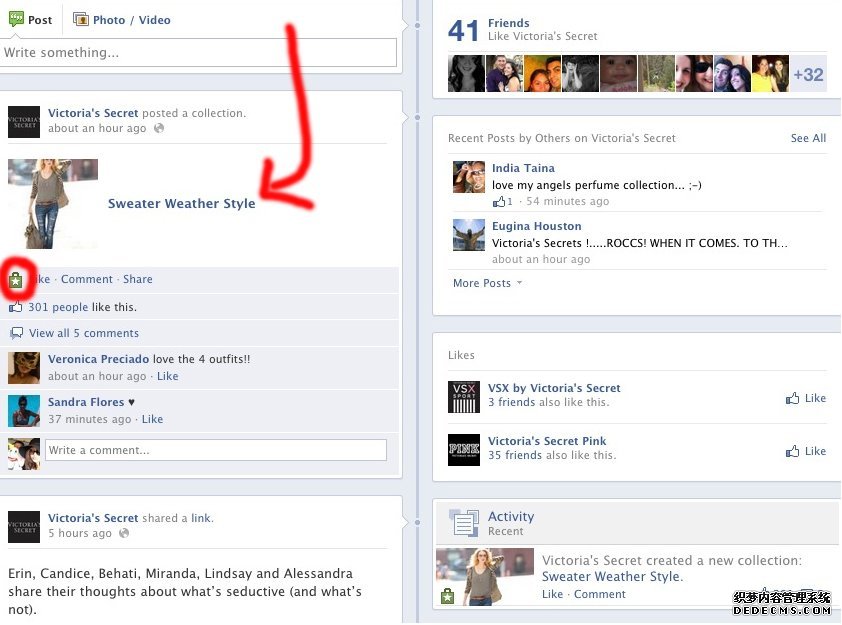Like the new collection in Activity

[552, 594]
